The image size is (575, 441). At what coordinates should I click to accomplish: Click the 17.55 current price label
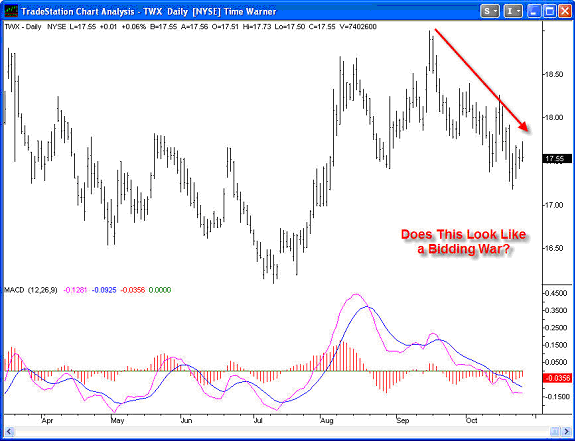coord(557,159)
